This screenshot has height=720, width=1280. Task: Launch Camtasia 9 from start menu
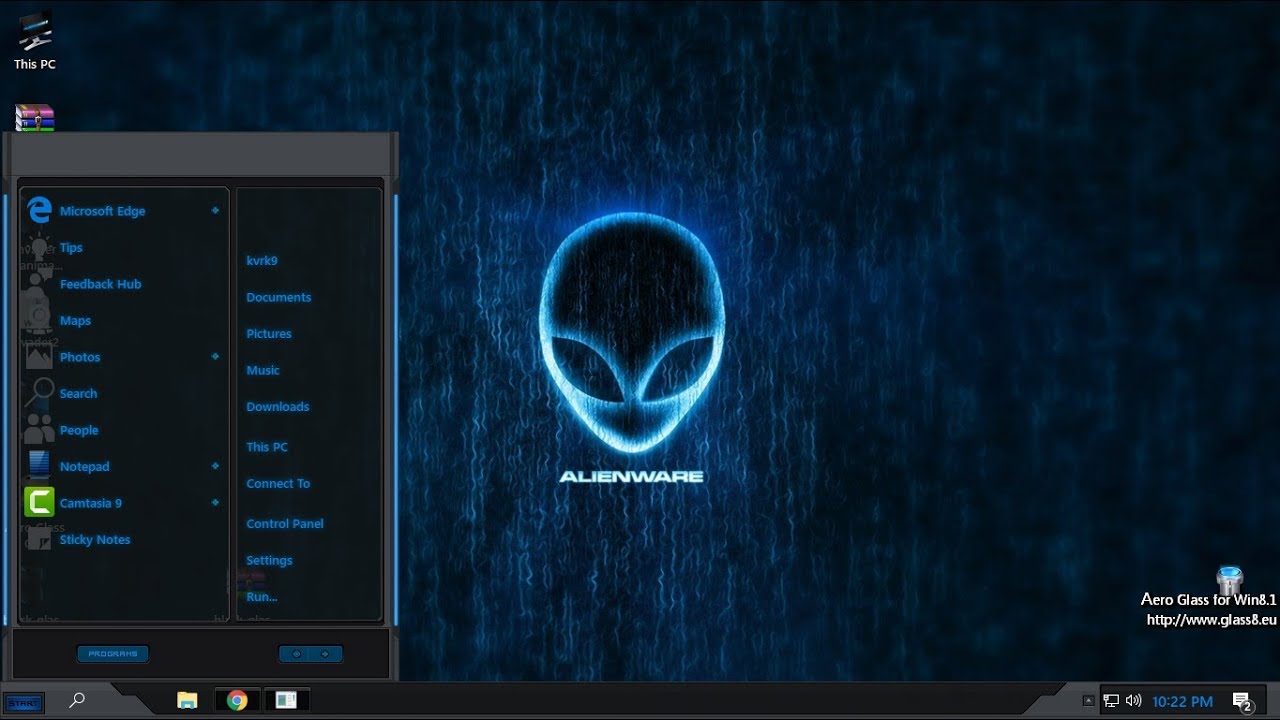point(124,503)
